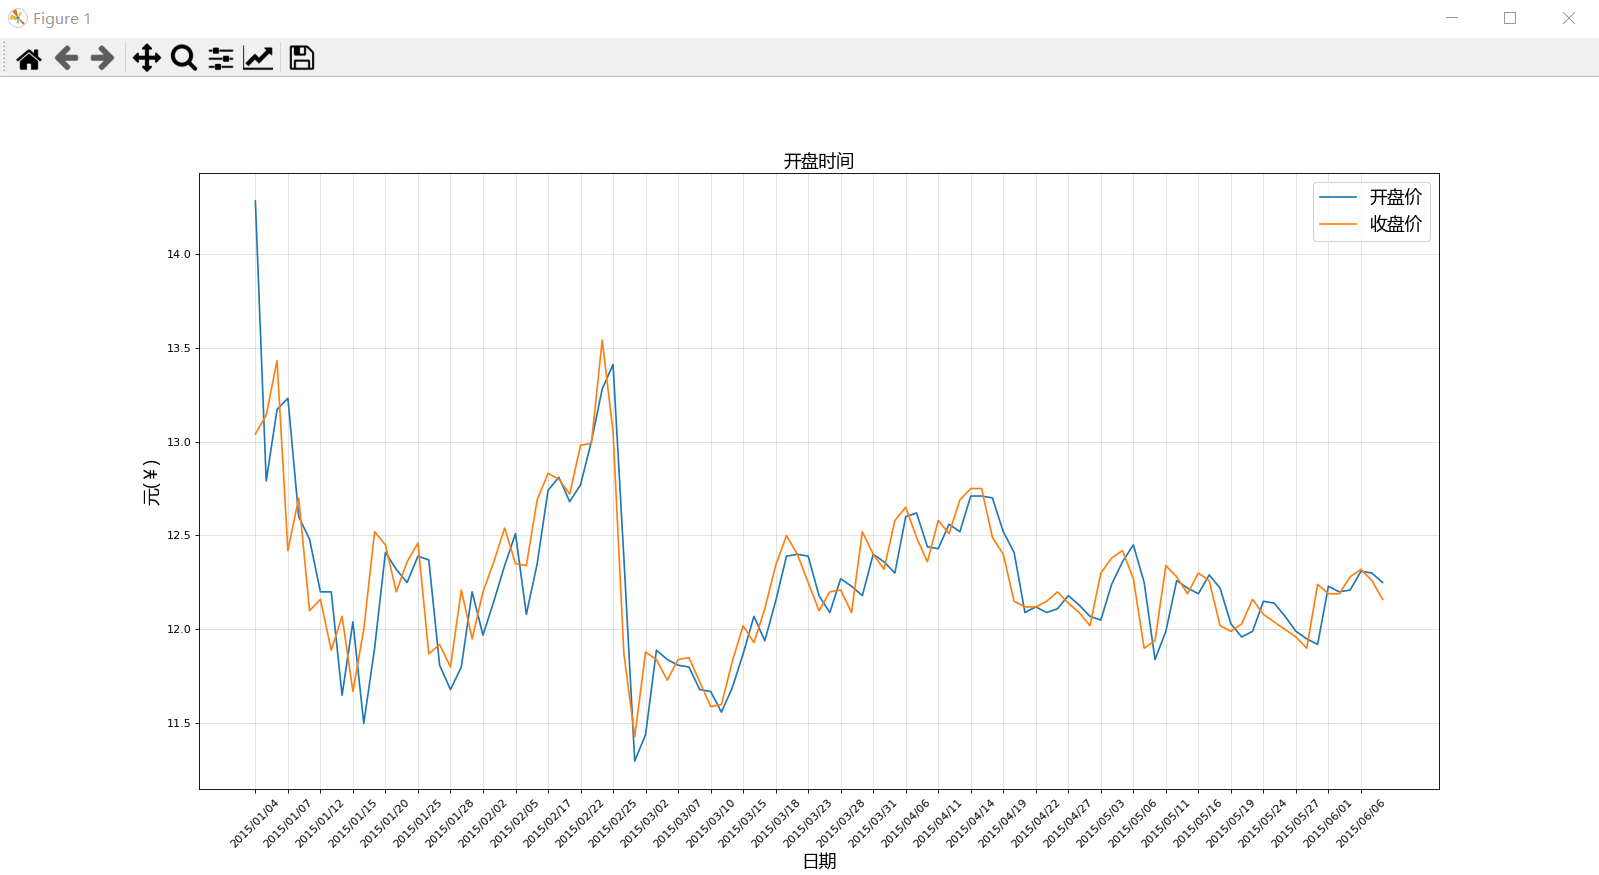
Task: Click the 2015/05/27 date tick label
Action: pos(1295,824)
